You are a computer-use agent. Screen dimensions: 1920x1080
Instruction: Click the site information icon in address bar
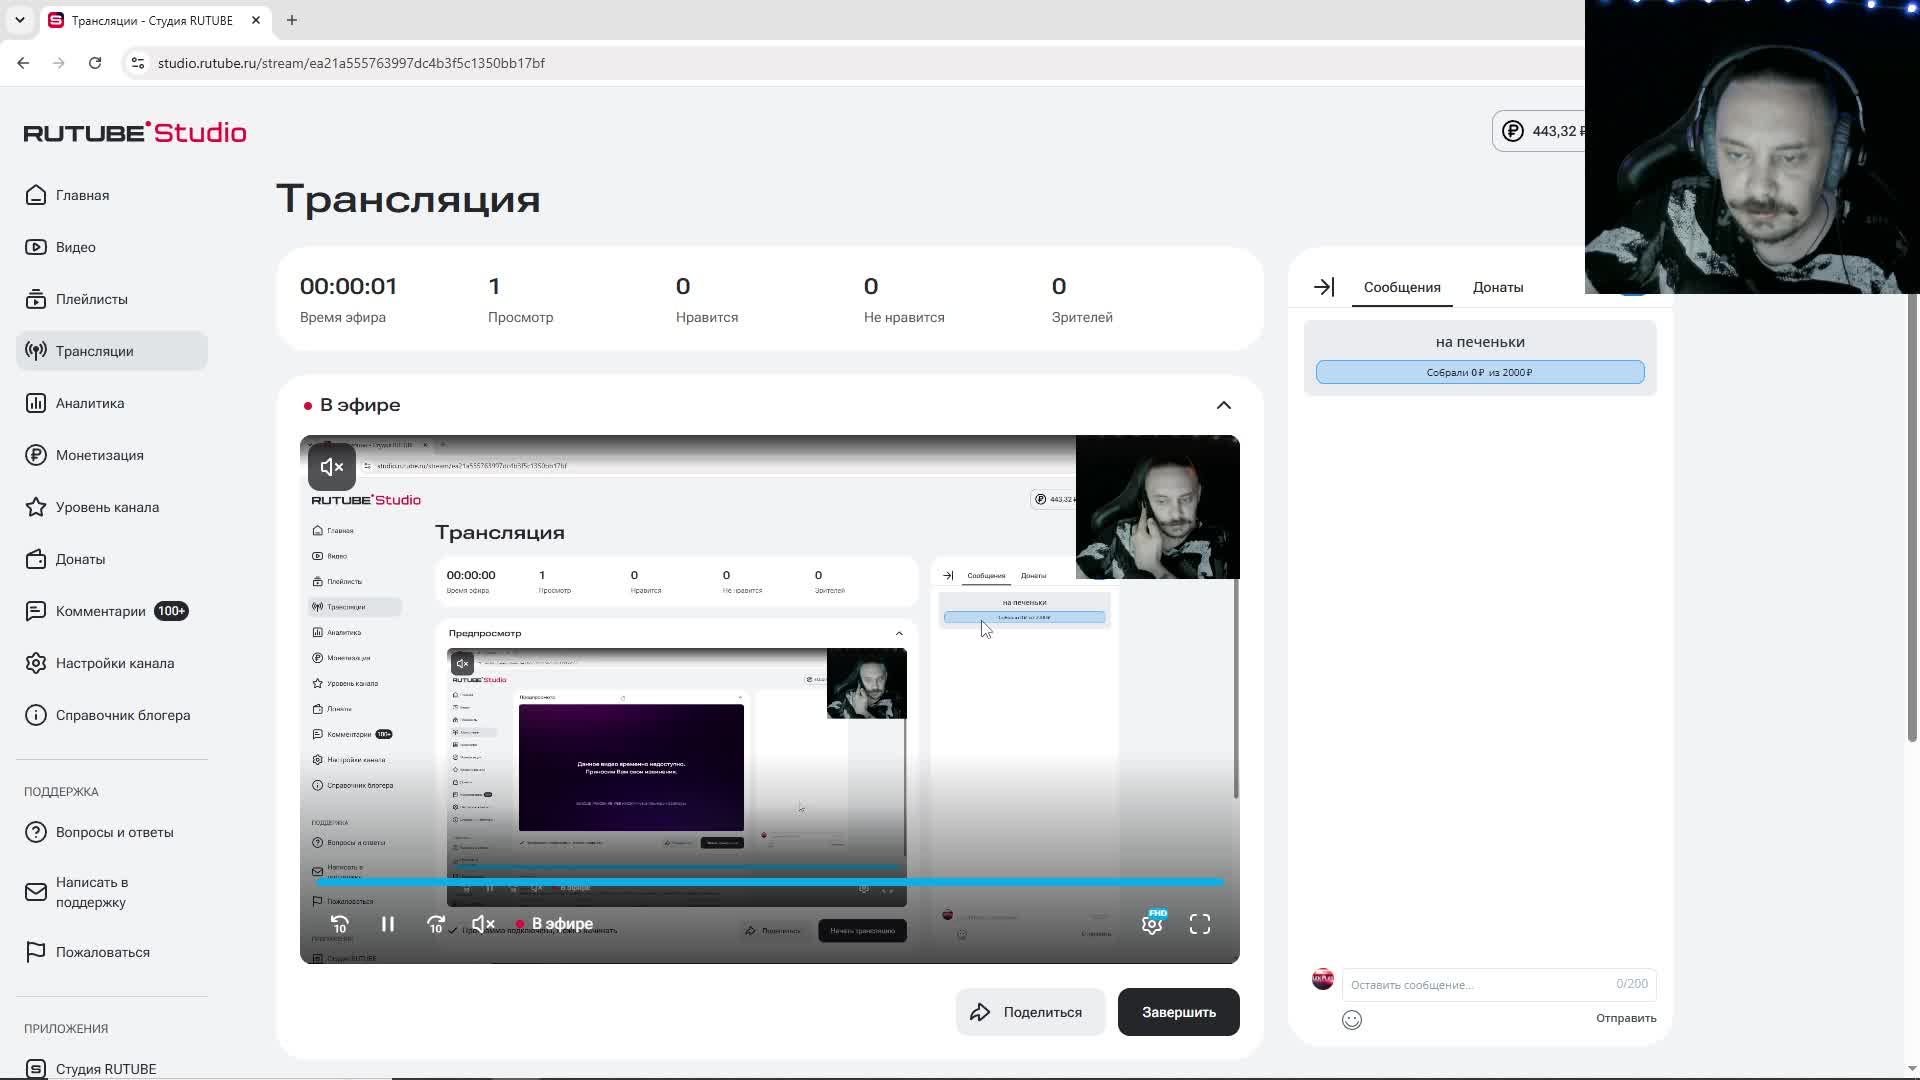[x=138, y=63]
